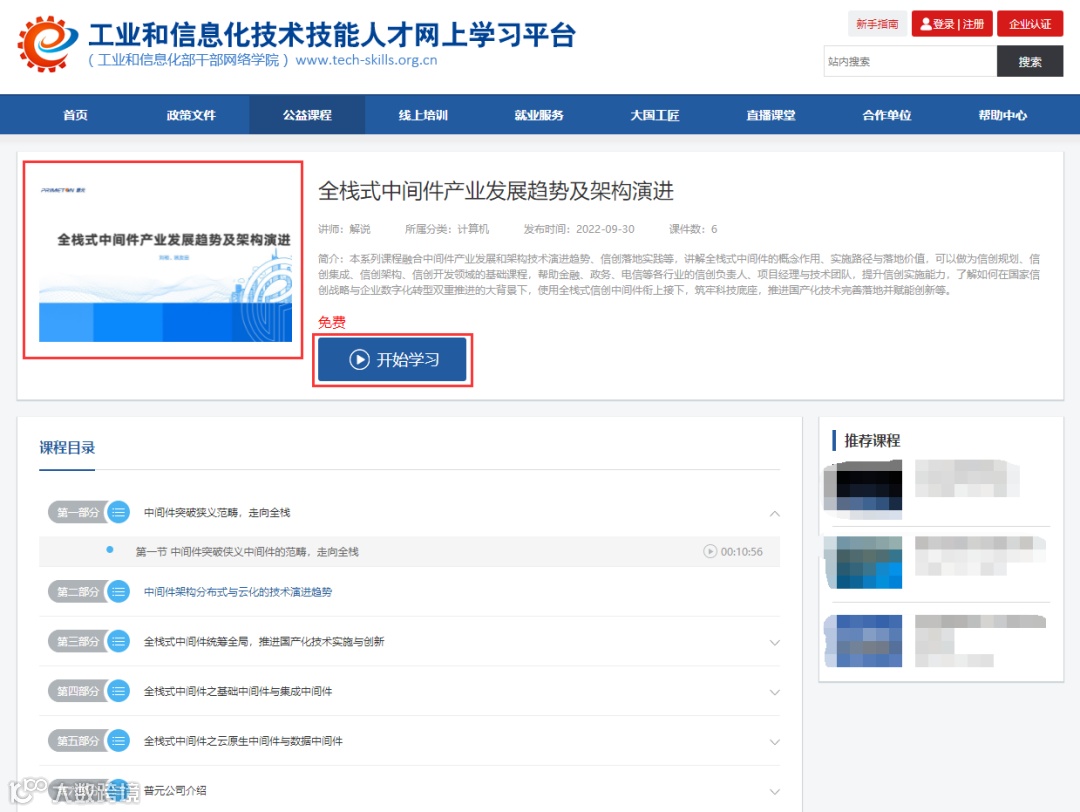Click title 全栈式中间件之云原生中间件与数据中间件
The height and width of the screenshot is (812, 1080).
click(243, 741)
